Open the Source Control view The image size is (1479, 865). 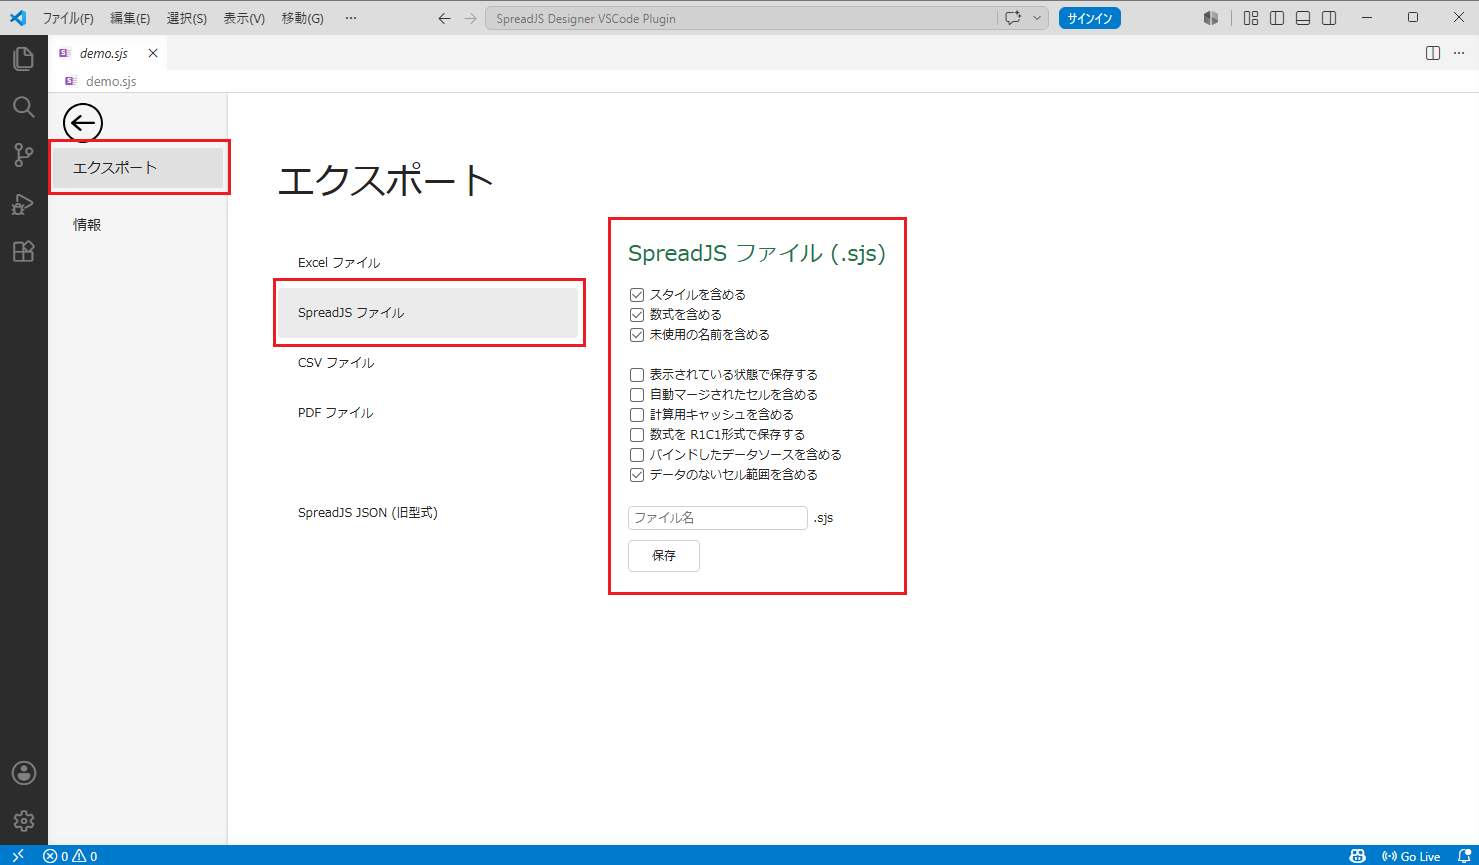pyautogui.click(x=23, y=155)
